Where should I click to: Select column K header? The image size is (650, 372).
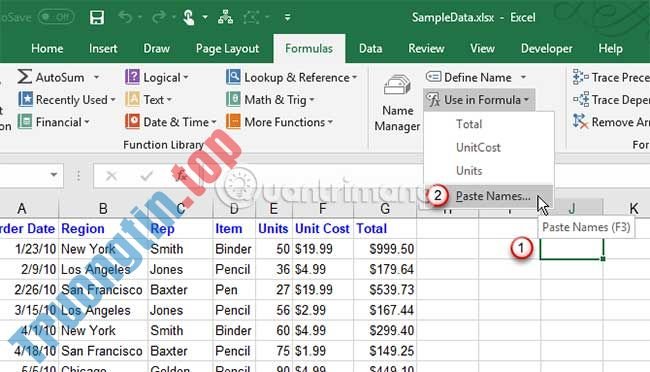(633, 209)
